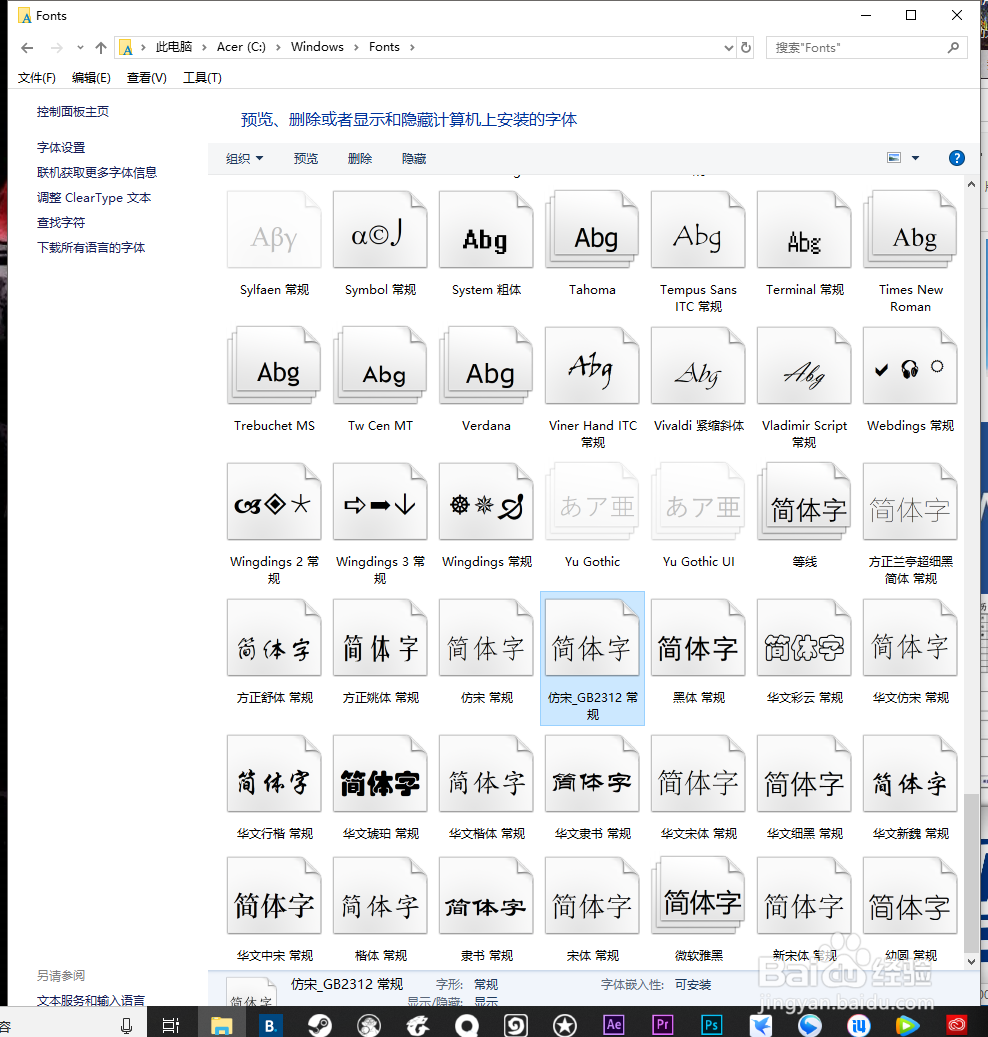Open the help question mark button
Screen dimensions: 988x1037
tap(956, 158)
